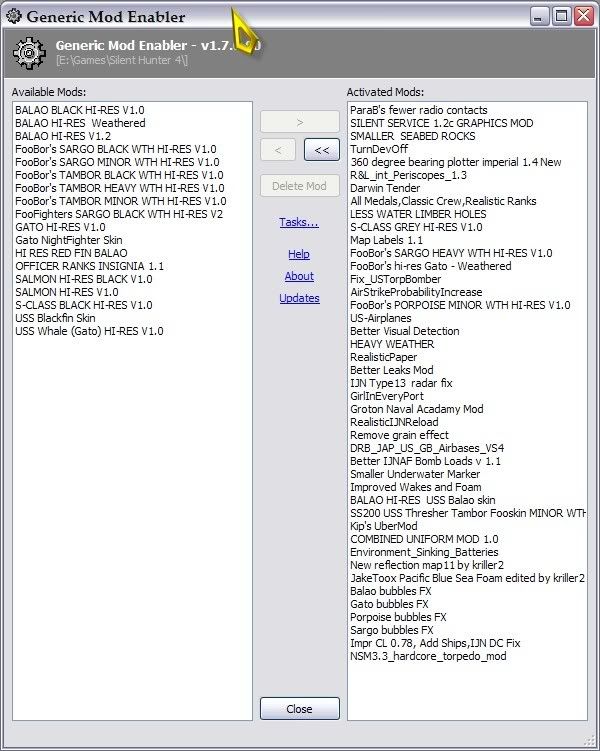Open the Help link
Screen dimensions: 600x751
[299, 254]
